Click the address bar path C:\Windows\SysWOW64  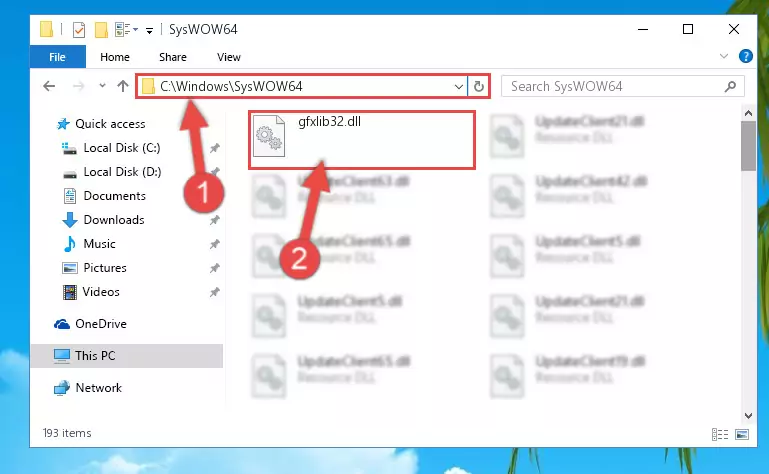pos(231,86)
